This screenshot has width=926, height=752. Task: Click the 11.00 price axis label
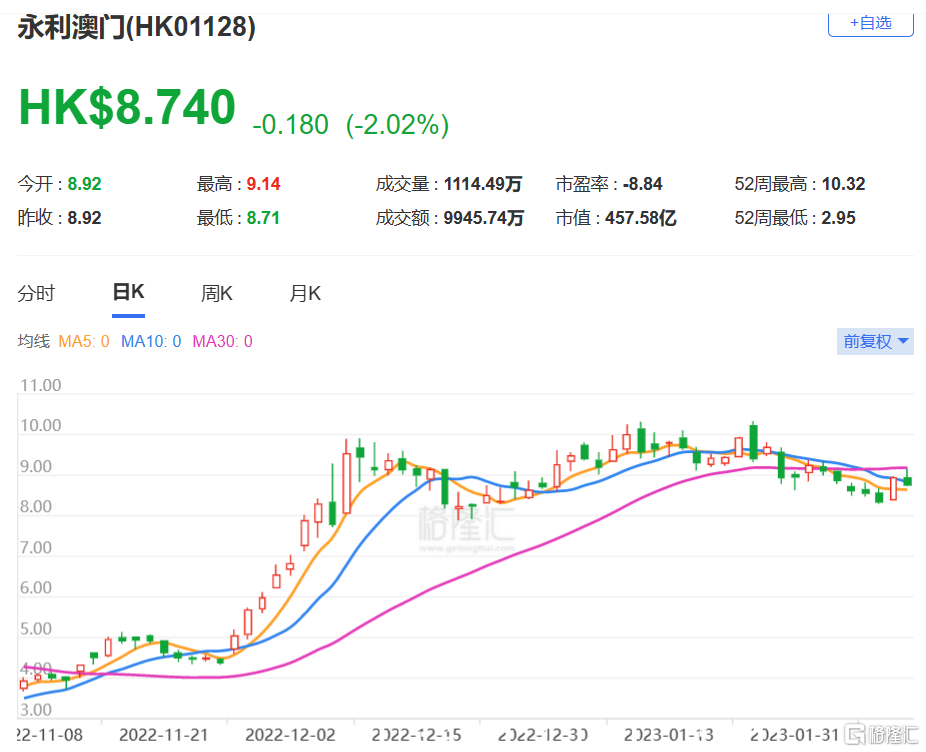[40, 385]
